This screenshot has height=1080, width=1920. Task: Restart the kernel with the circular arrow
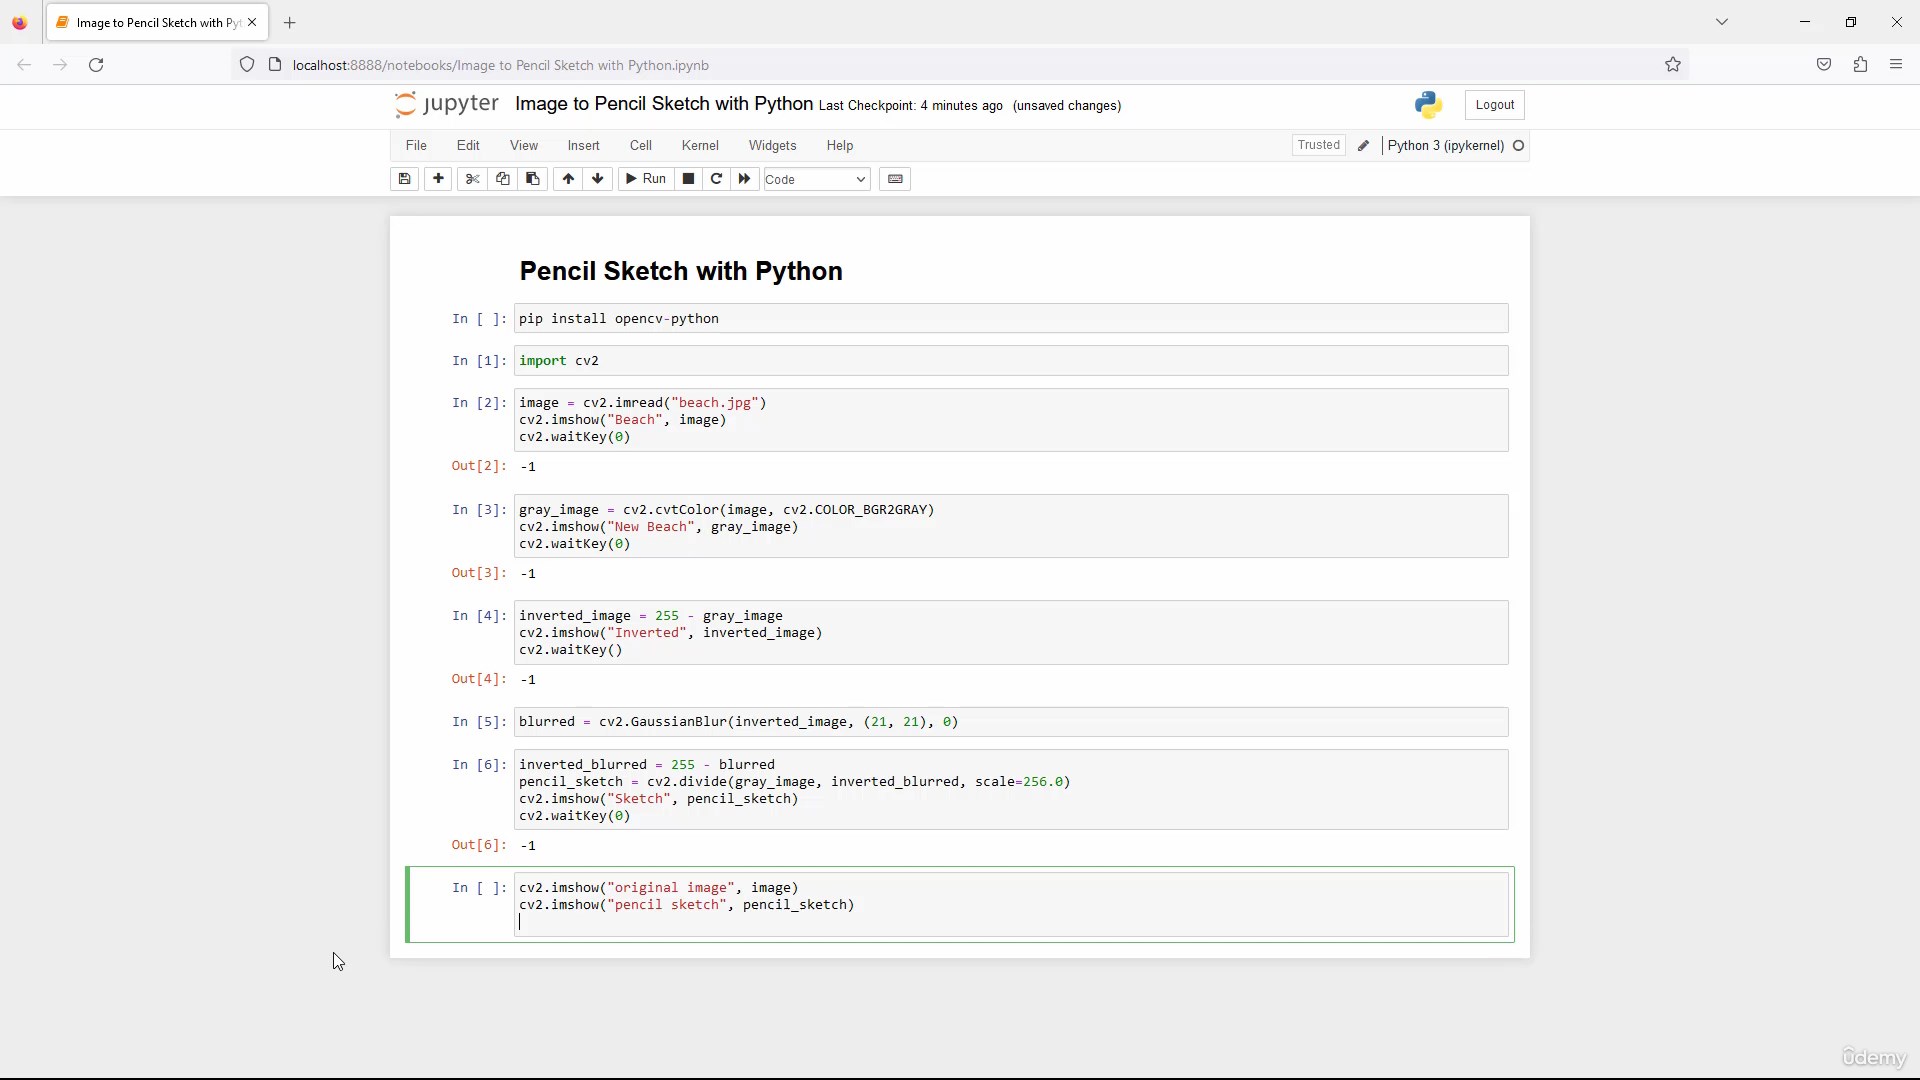716,179
